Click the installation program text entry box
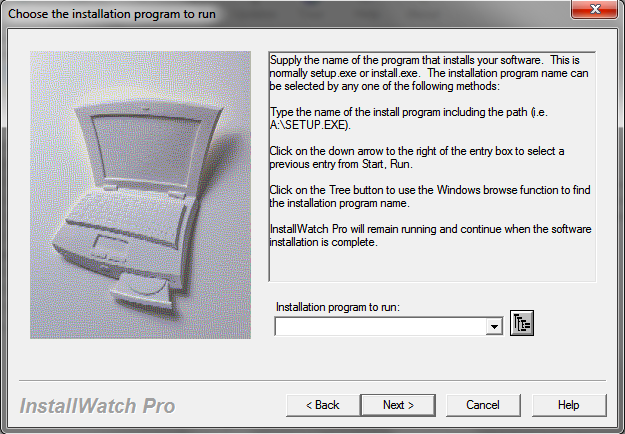 (x=379, y=326)
